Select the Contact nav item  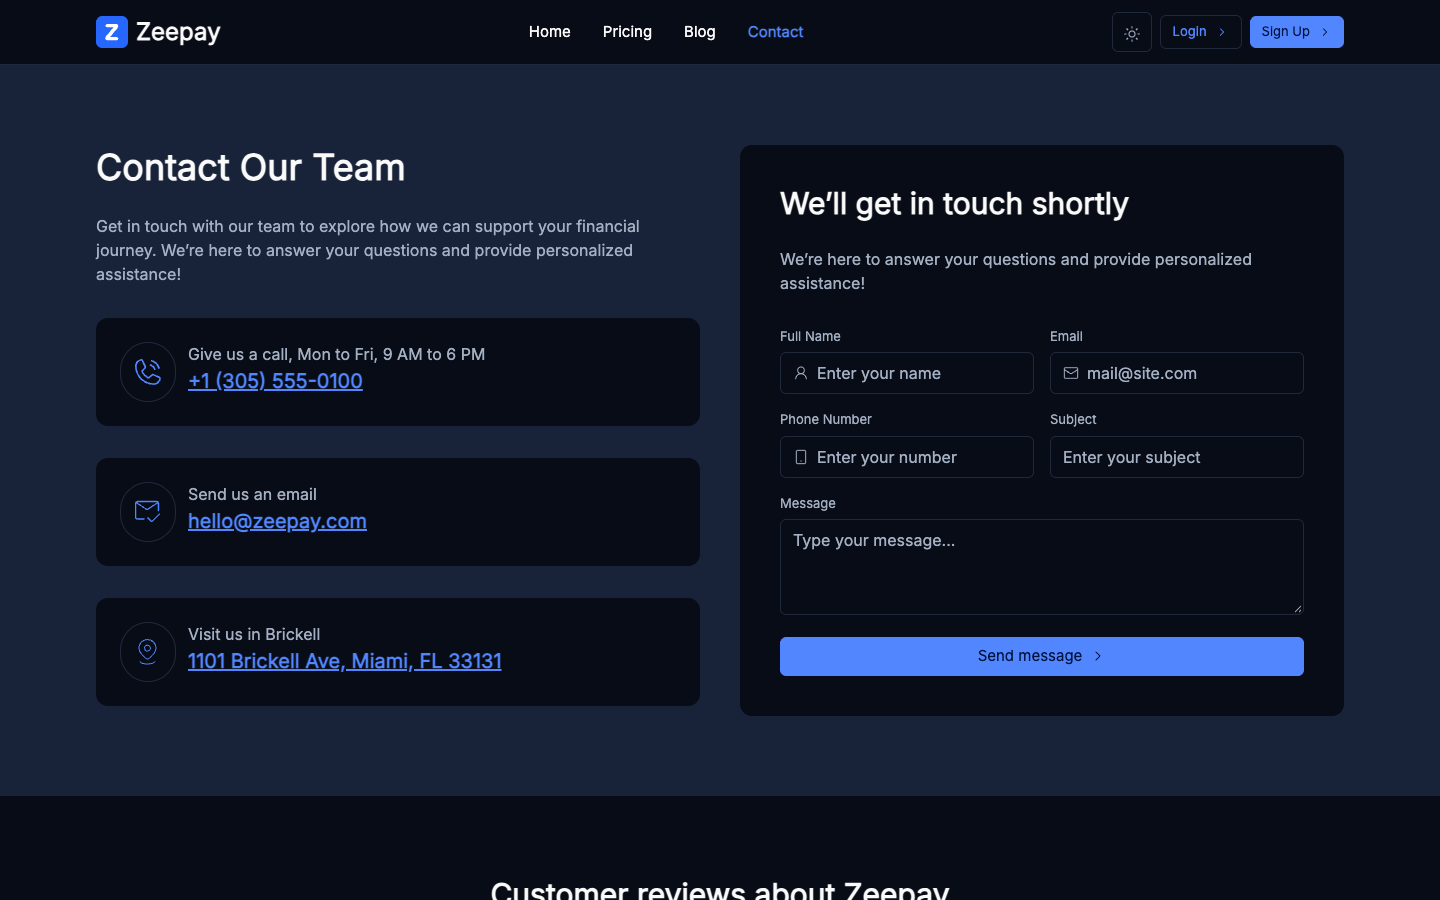pyautogui.click(x=775, y=32)
